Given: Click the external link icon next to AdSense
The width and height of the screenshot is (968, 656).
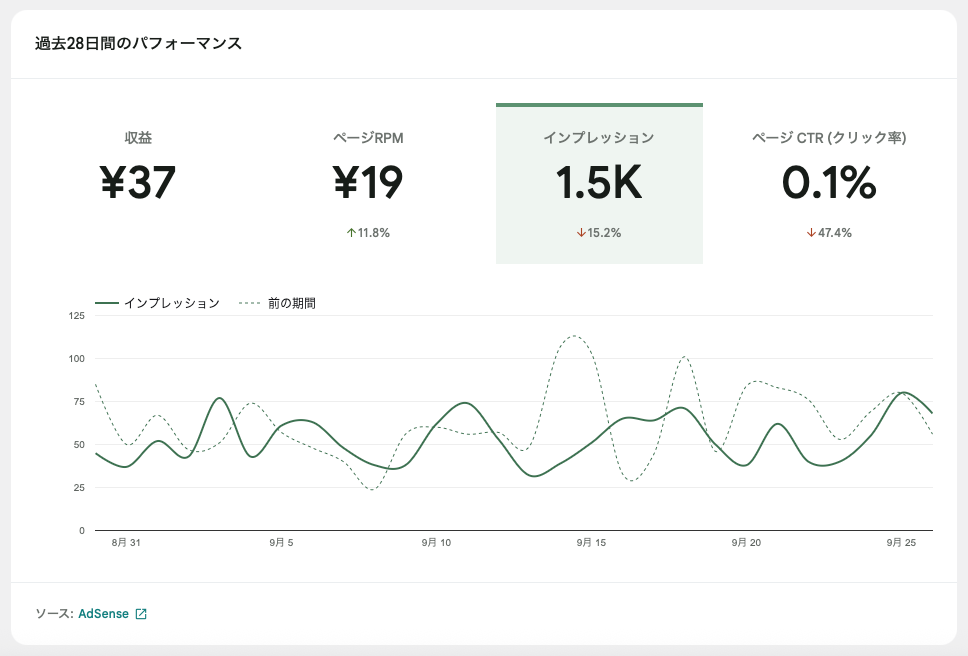Looking at the screenshot, I should (141, 614).
